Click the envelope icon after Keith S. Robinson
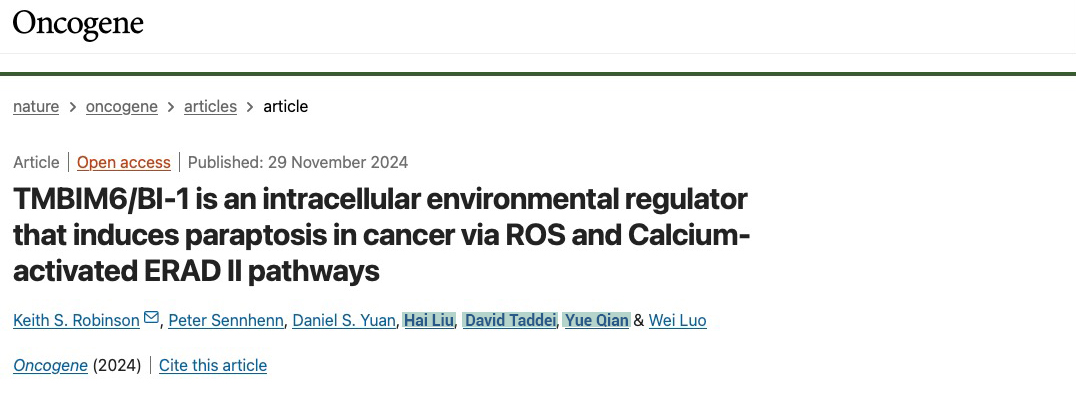This screenshot has width=1076, height=393. click(151, 319)
